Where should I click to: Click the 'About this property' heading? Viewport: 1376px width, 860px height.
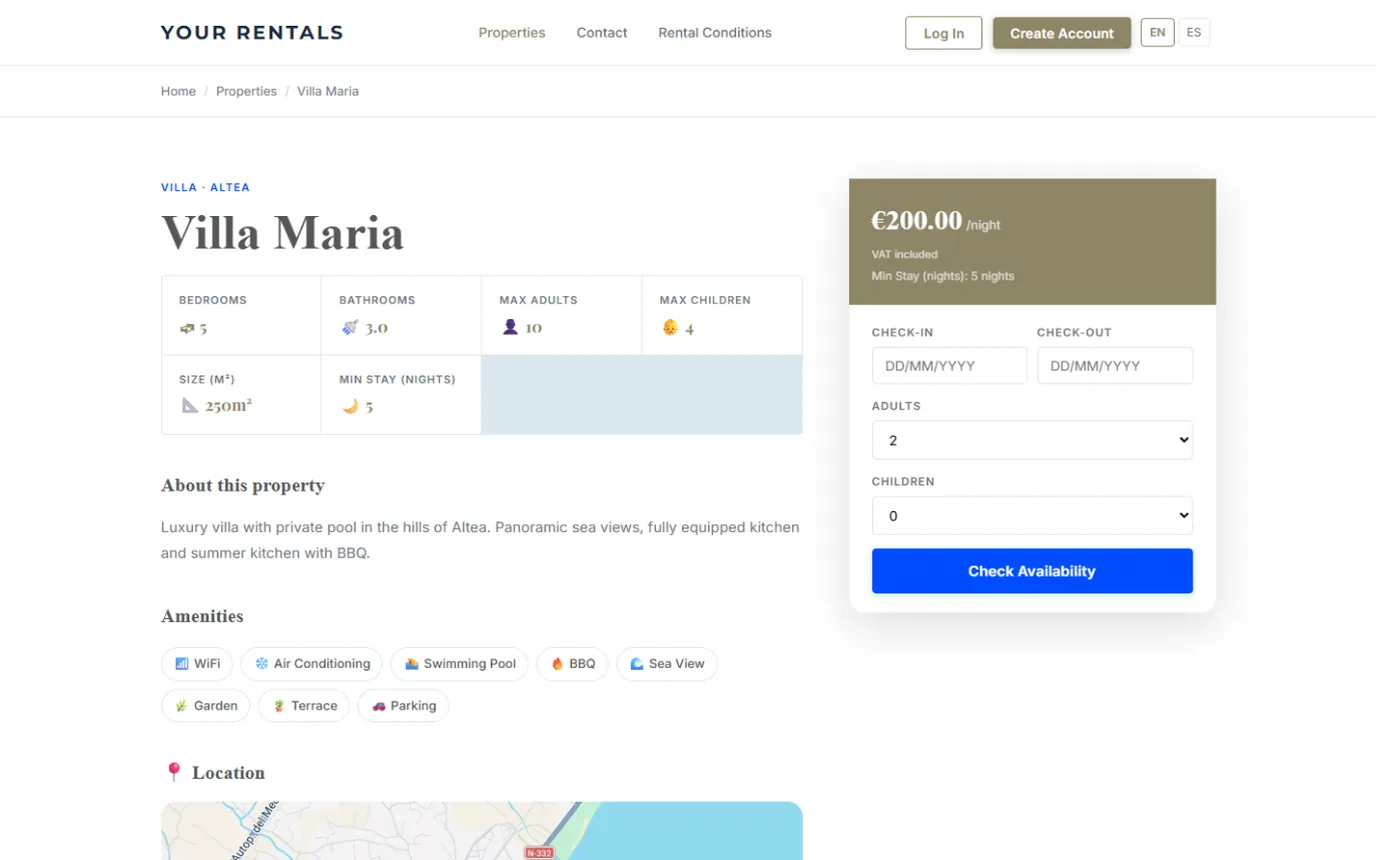243,486
